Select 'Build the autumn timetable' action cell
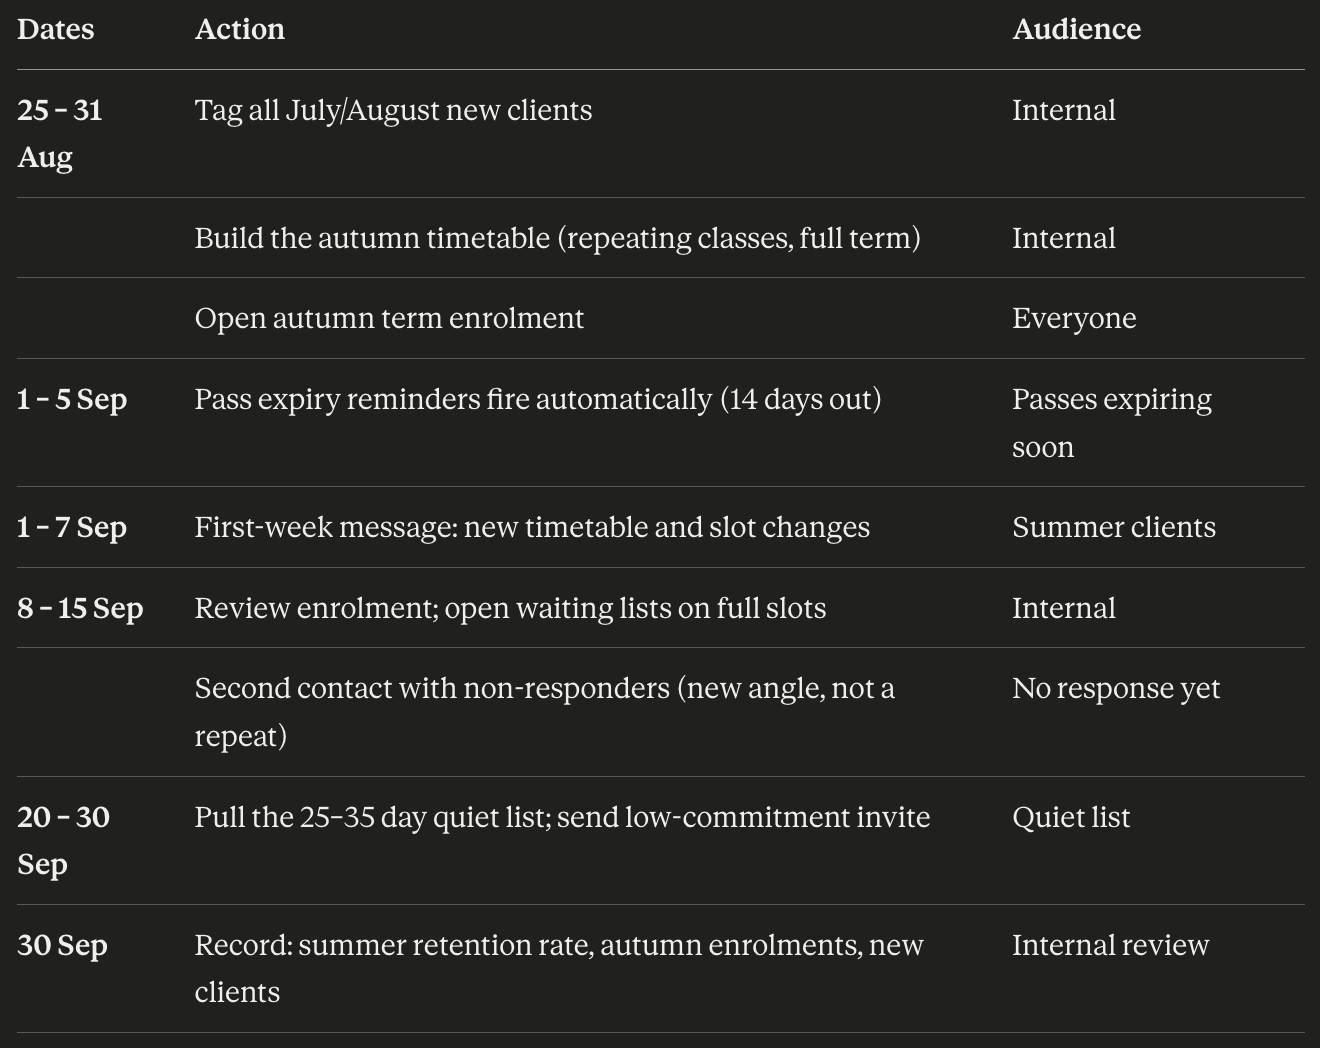This screenshot has width=1320, height=1048. (557, 238)
